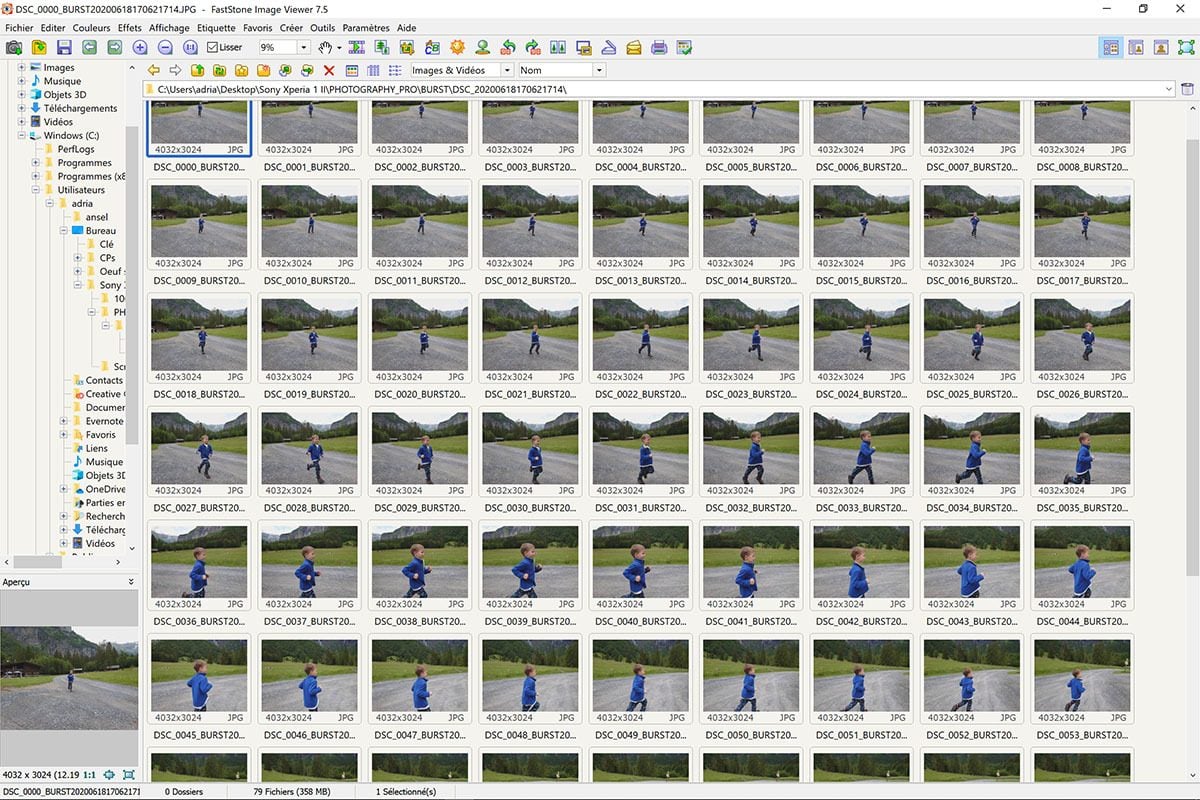
Task: Toggle fullscreen view mode at top right
Action: 1186,47
